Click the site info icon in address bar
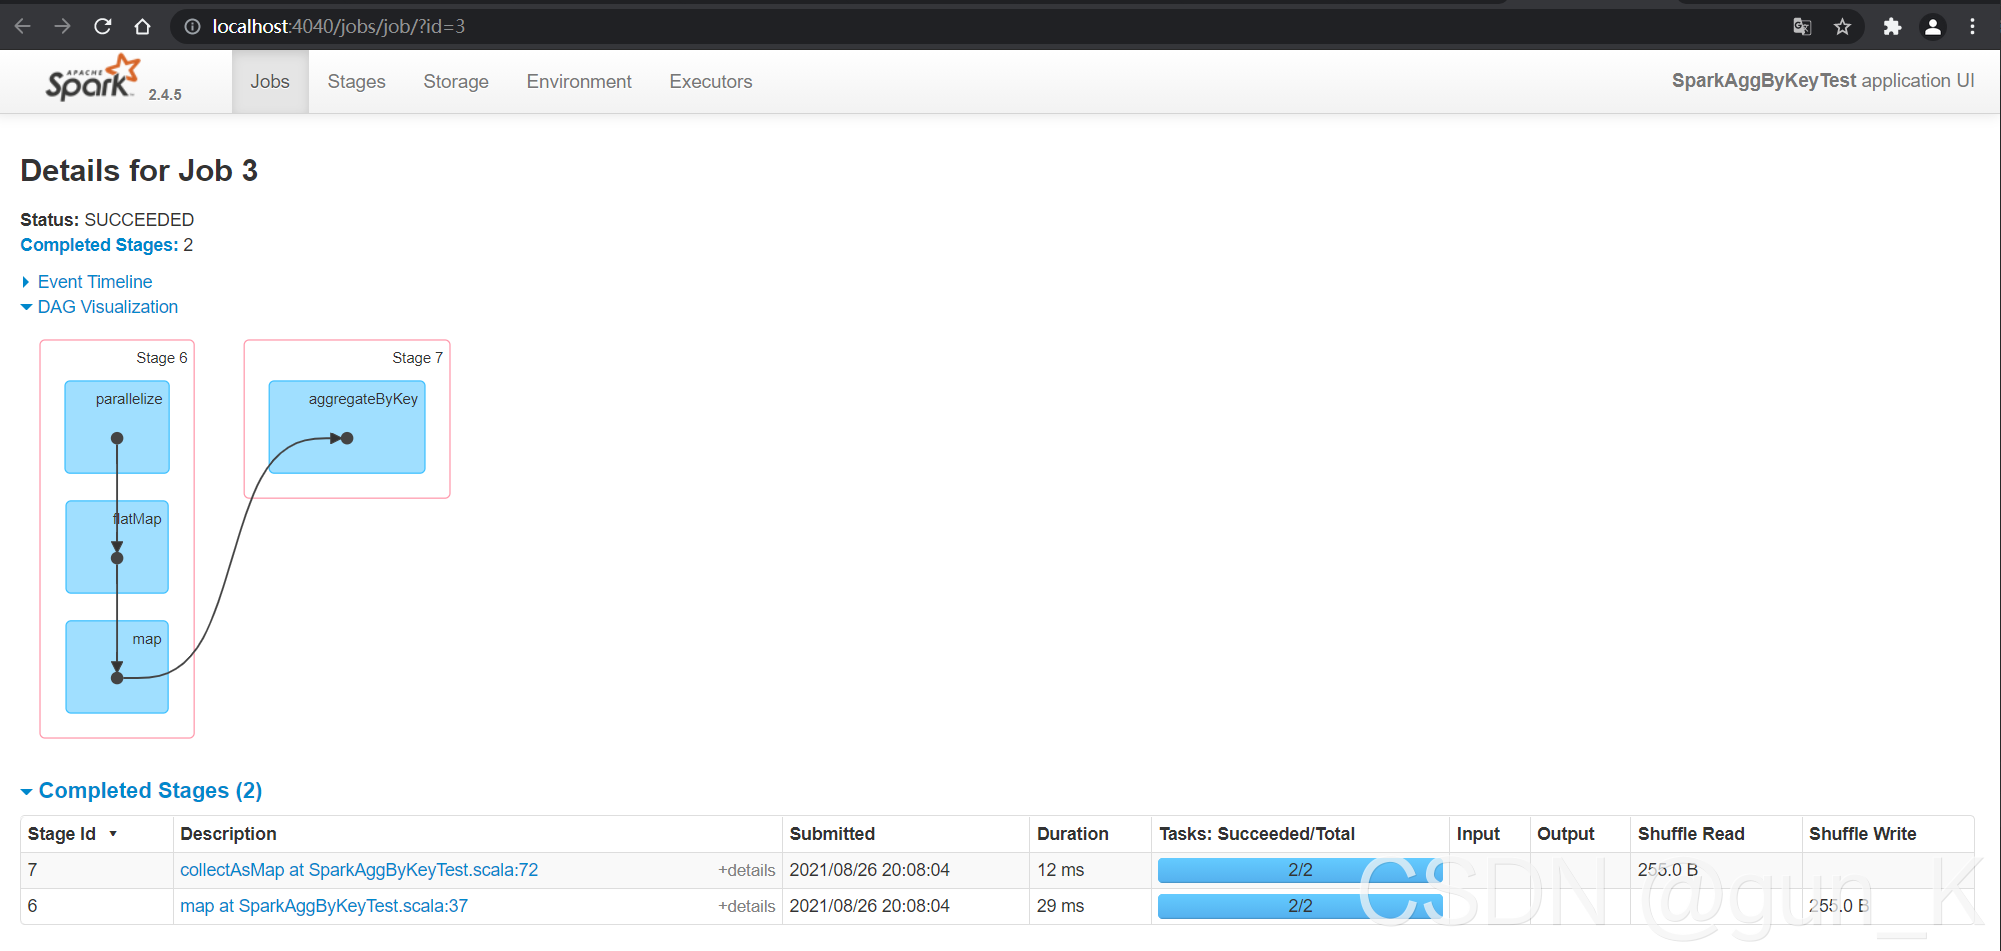Screen dimensions: 2001x951 point(192,26)
